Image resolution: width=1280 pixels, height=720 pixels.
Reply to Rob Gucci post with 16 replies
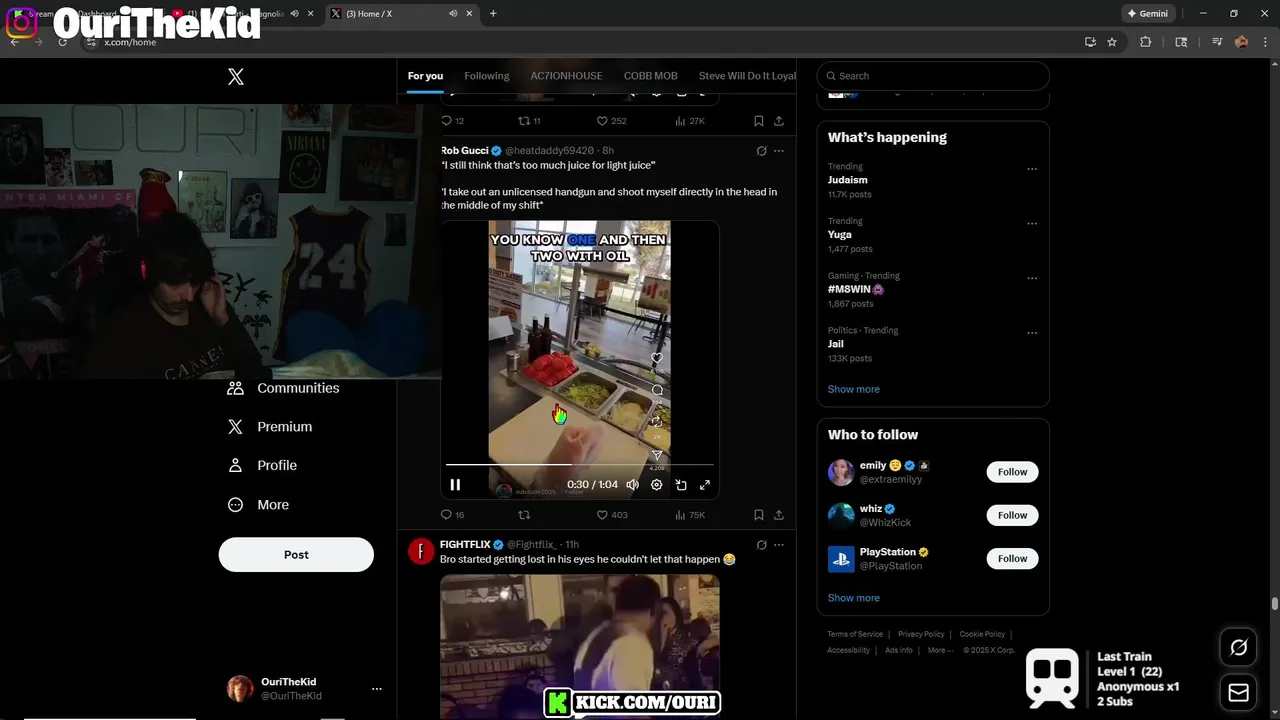[452, 515]
